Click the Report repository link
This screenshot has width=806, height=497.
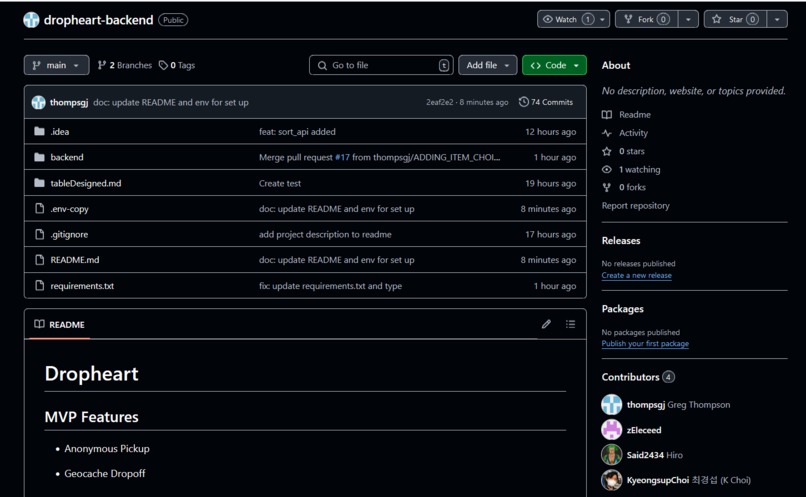[635, 206]
